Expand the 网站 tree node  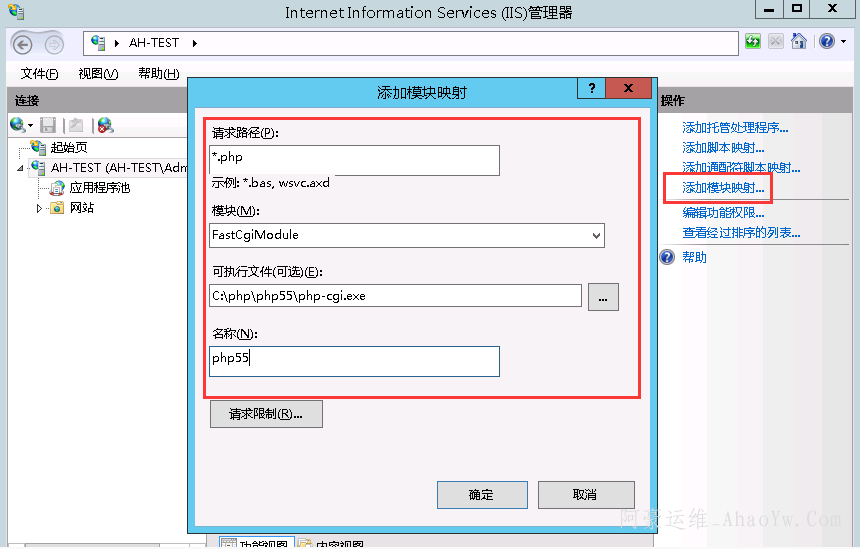click(40, 208)
